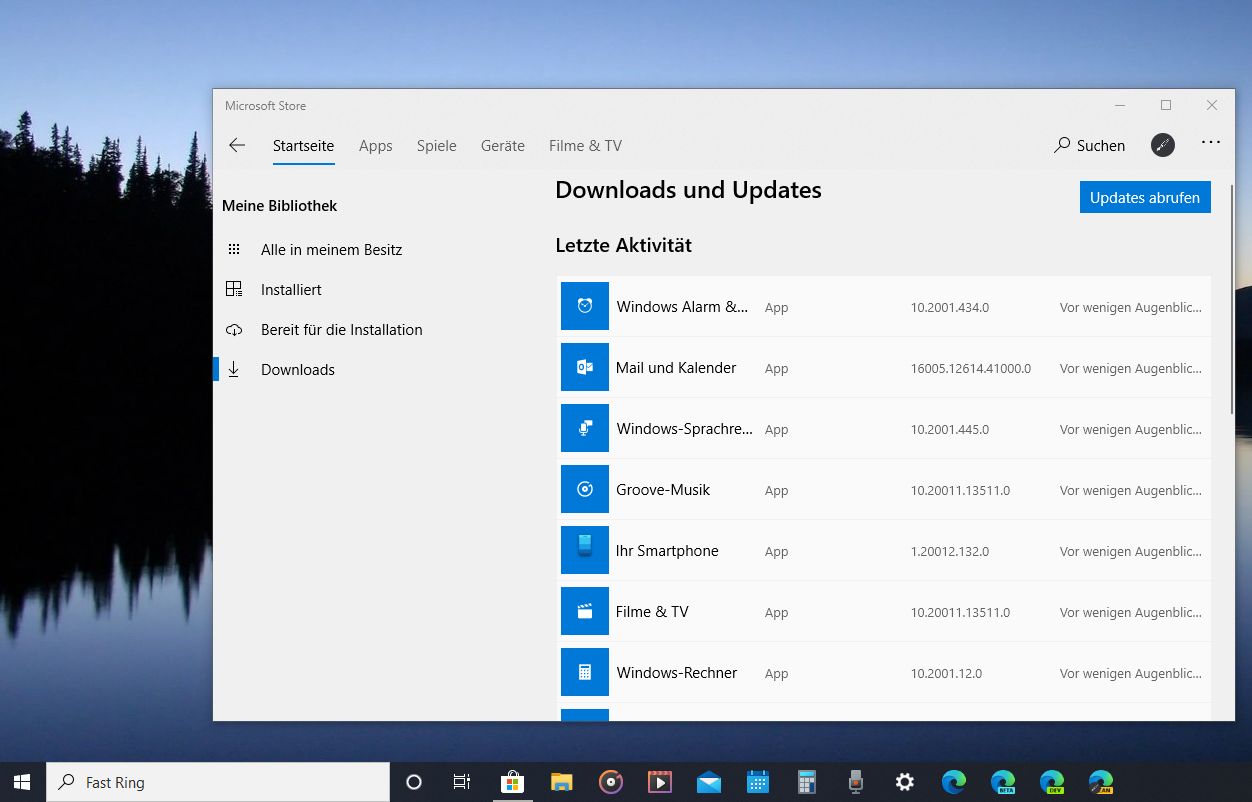
Task: Launch Movies & TV from the taskbar
Action: click(x=659, y=782)
